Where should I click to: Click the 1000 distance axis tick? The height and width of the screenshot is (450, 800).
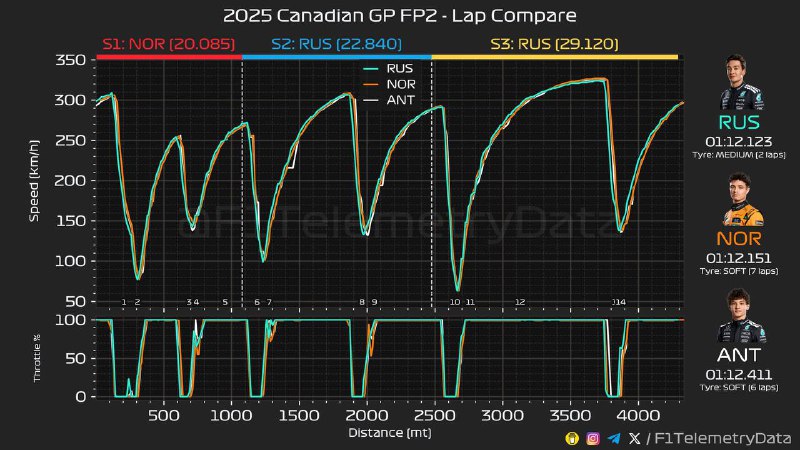[x=232, y=415]
